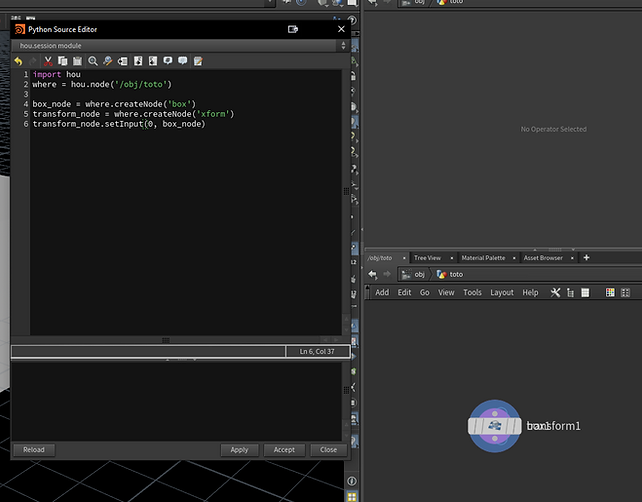Image resolution: width=642 pixels, height=502 pixels.
Task: Click the Ln 6, Col 37 position indicator
Action: point(317,351)
